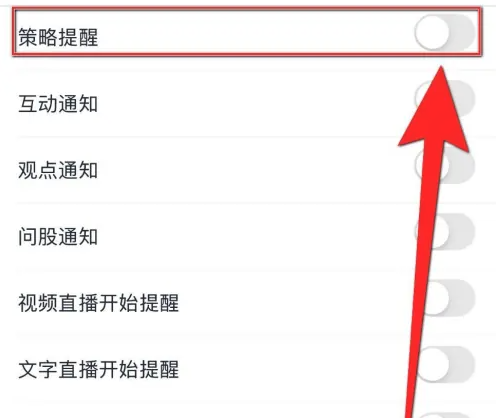Screen dimensions: 501x418
Task: Enable the 视频直播开始提醒 switch
Action: (445, 298)
